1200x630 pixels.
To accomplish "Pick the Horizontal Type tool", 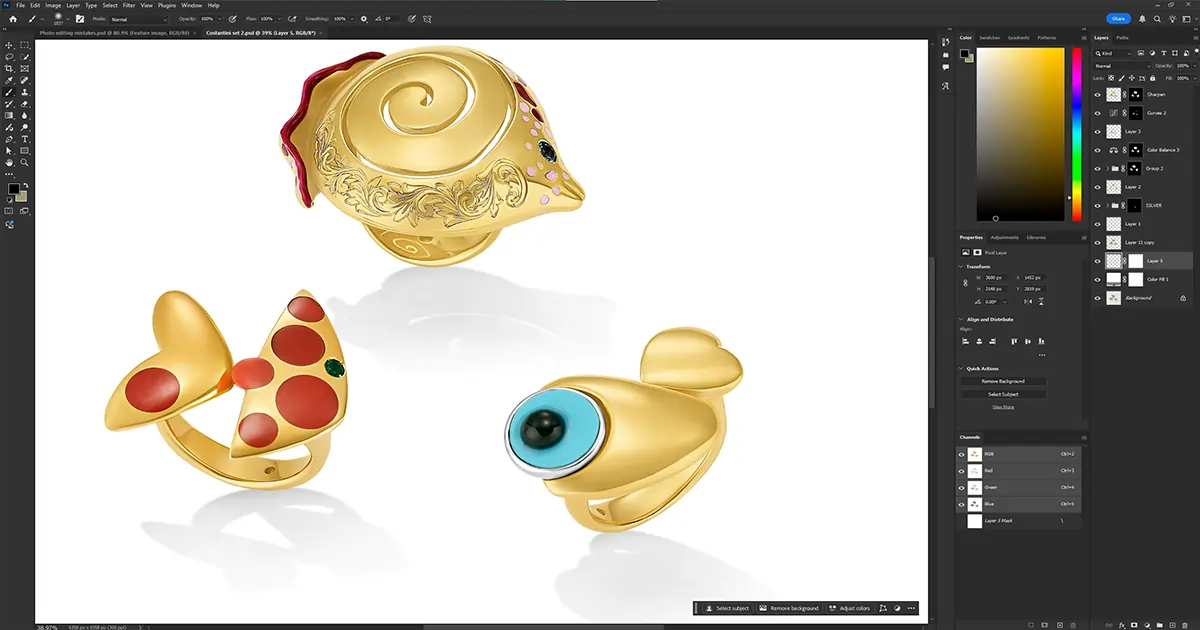I will point(24,139).
